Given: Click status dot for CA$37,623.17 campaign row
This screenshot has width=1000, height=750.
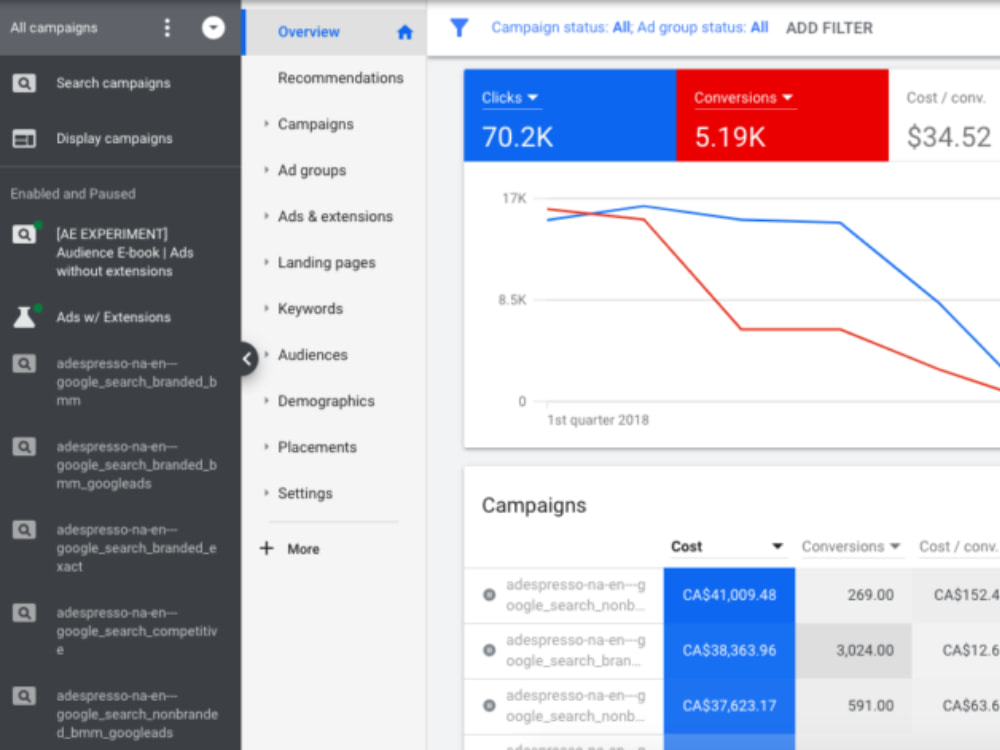Looking at the screenshot, I should click(x=489, y=706).
